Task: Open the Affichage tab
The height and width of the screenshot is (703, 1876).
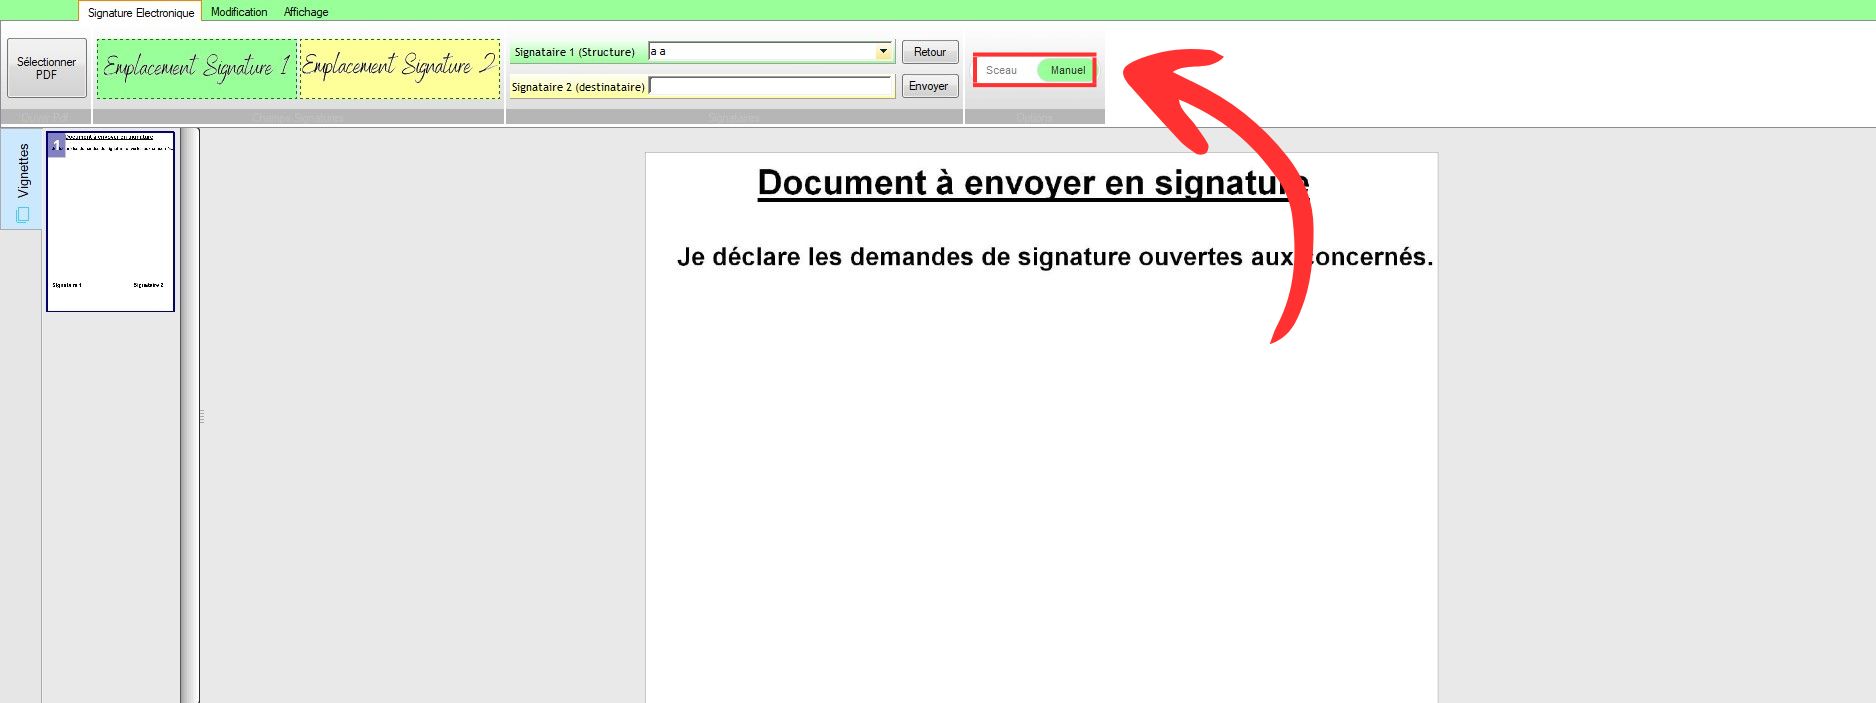Action: pyautogui.click(x=306, y=12)
